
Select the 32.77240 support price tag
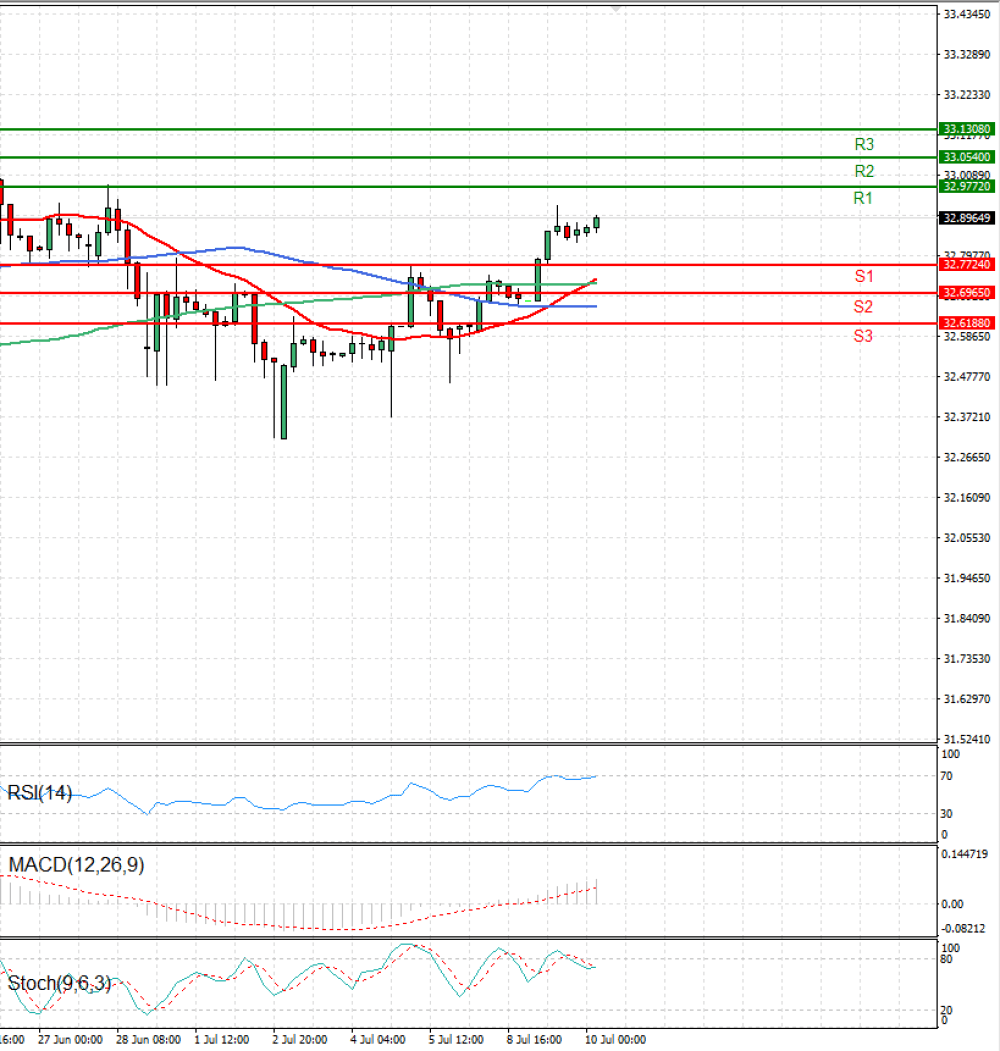[966, 264]
